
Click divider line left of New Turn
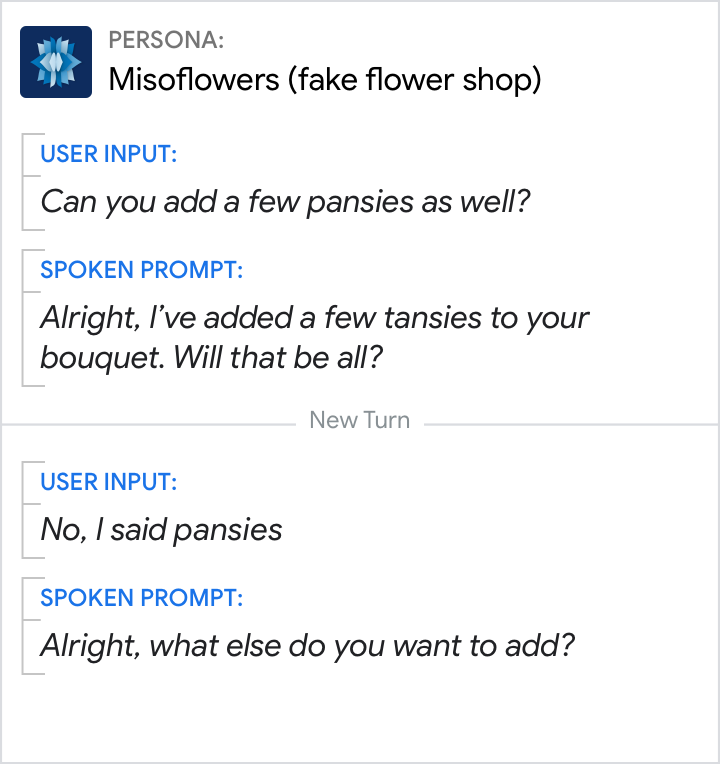coord(150,424)
